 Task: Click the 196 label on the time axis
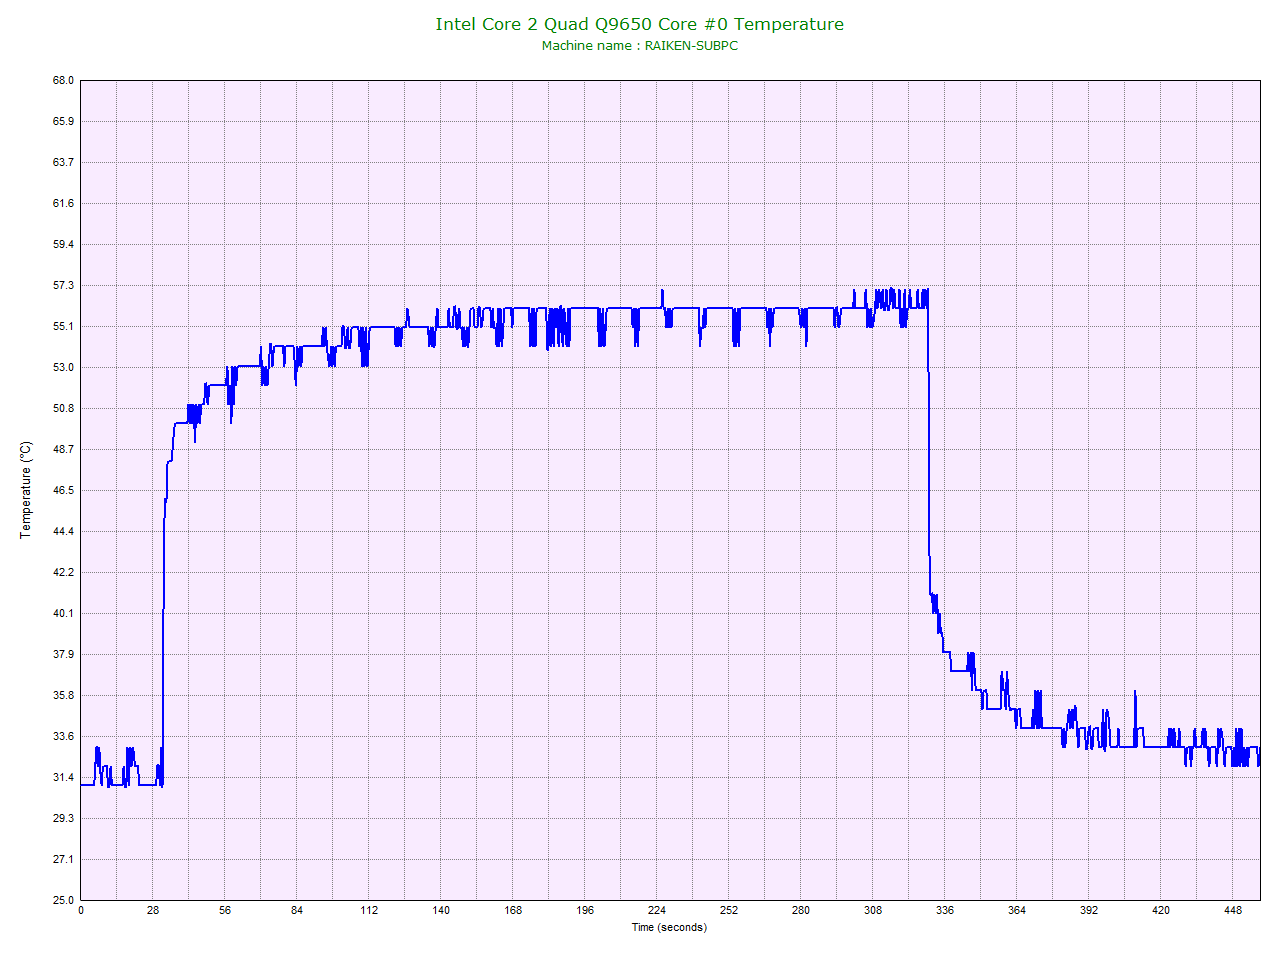click(x=585, y=910)
